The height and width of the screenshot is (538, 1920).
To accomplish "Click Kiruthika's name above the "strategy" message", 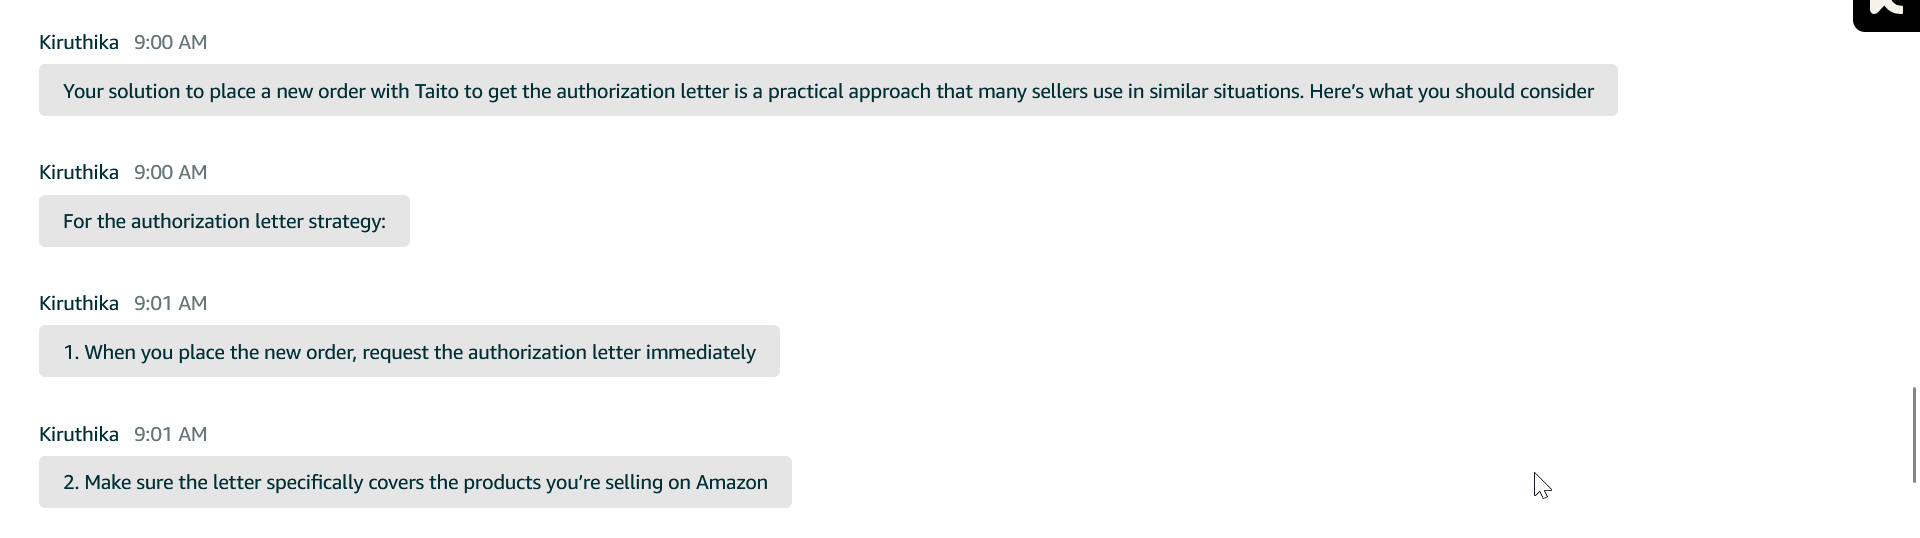I will click(x=79, y=172).
